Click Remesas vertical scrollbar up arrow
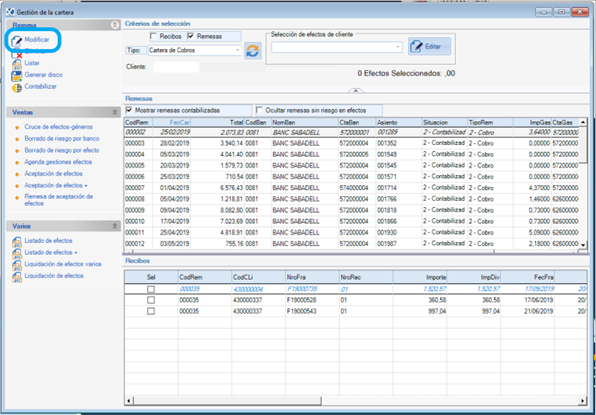Viewport: 596px width, 415px height. click(582, 122)
